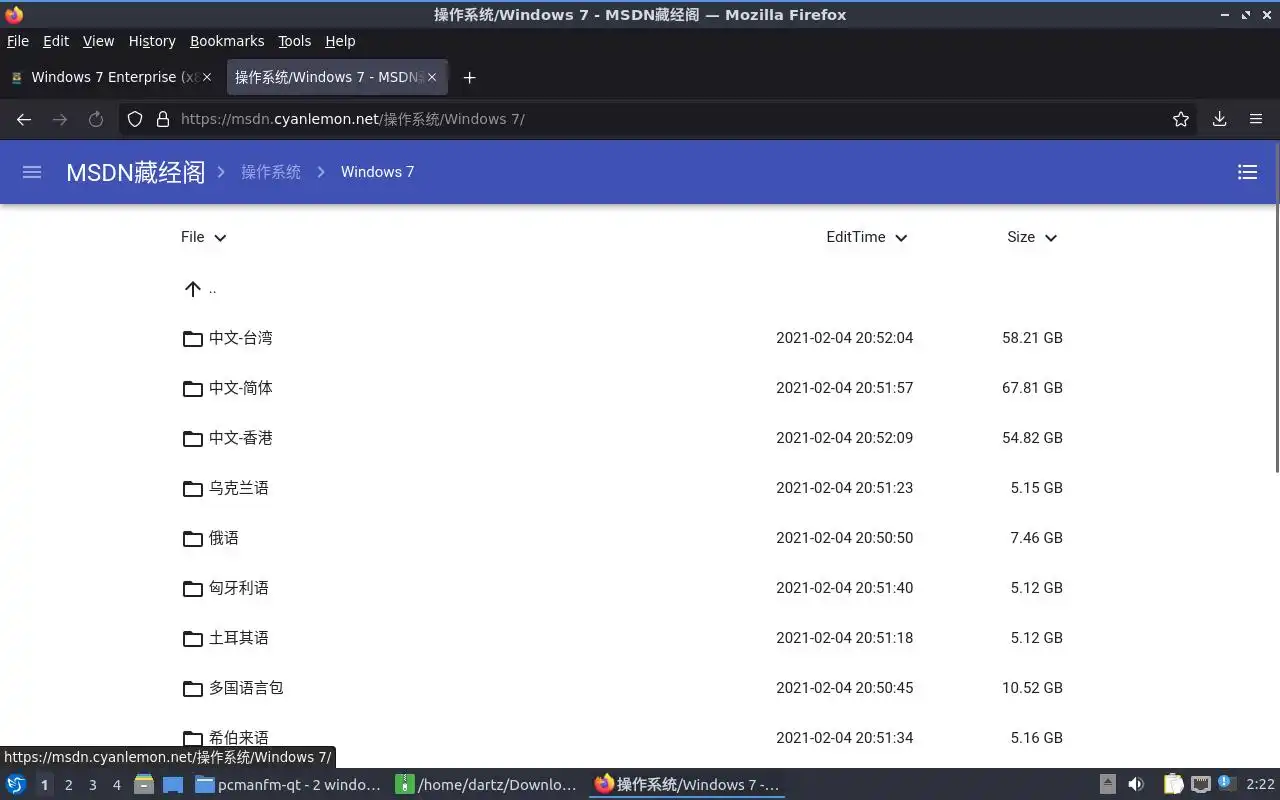The image size is (1280, 800).
Task: Click the show desktop icon in taskbar
Action: point(173,785)
